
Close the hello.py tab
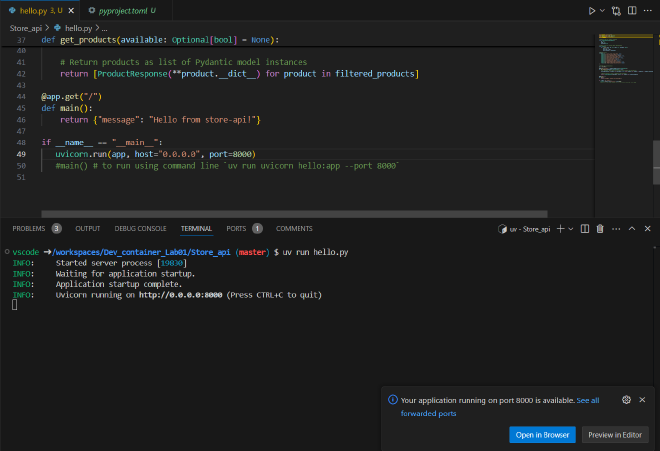coord(71,11)
